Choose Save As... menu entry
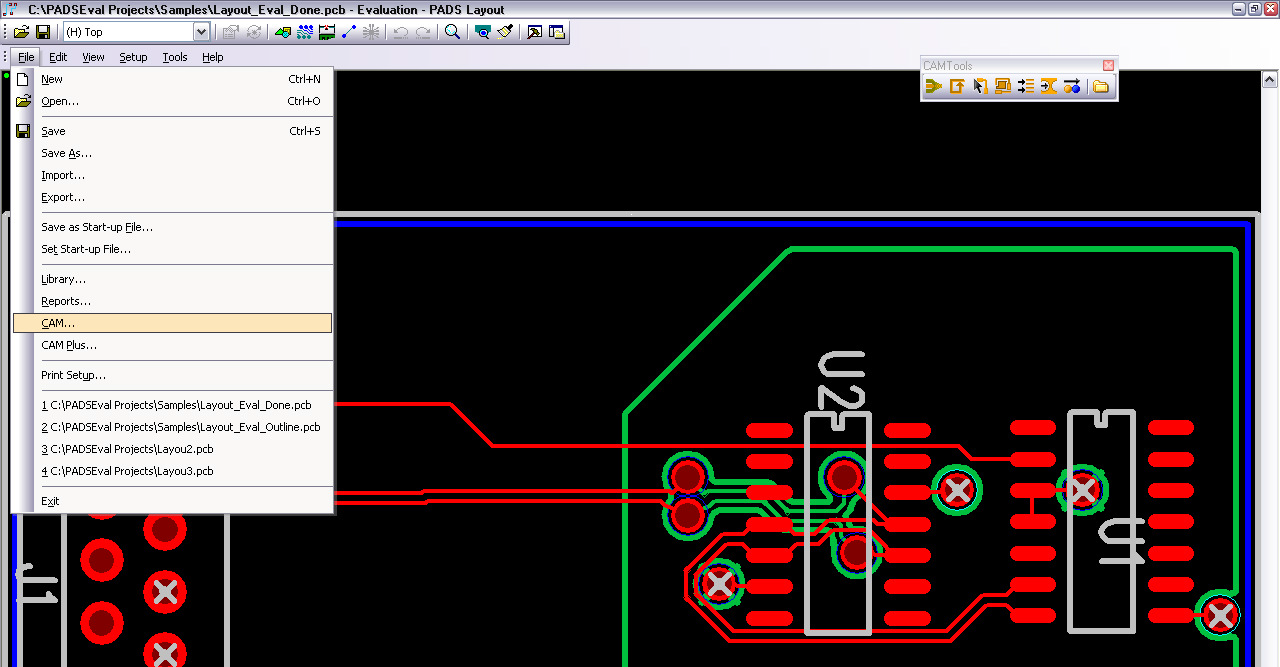 coord(172,153)
